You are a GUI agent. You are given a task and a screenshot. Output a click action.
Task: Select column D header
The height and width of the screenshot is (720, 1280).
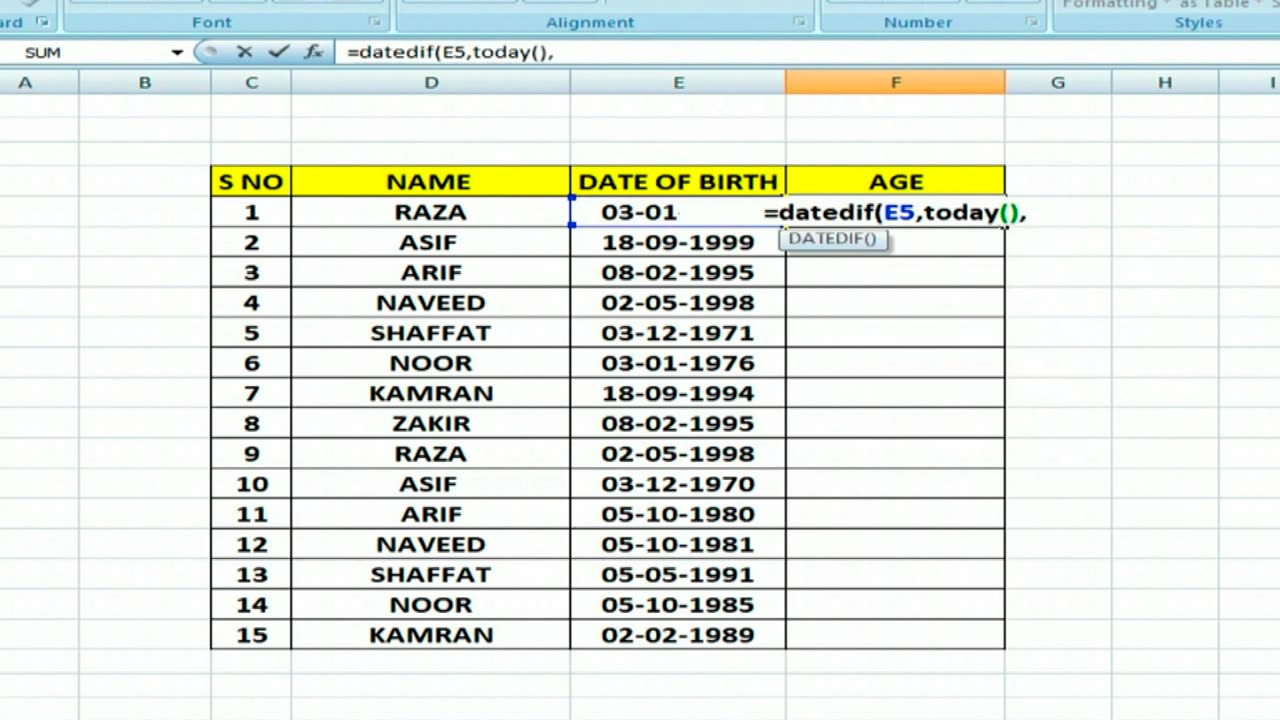click(x=431, y=83)
